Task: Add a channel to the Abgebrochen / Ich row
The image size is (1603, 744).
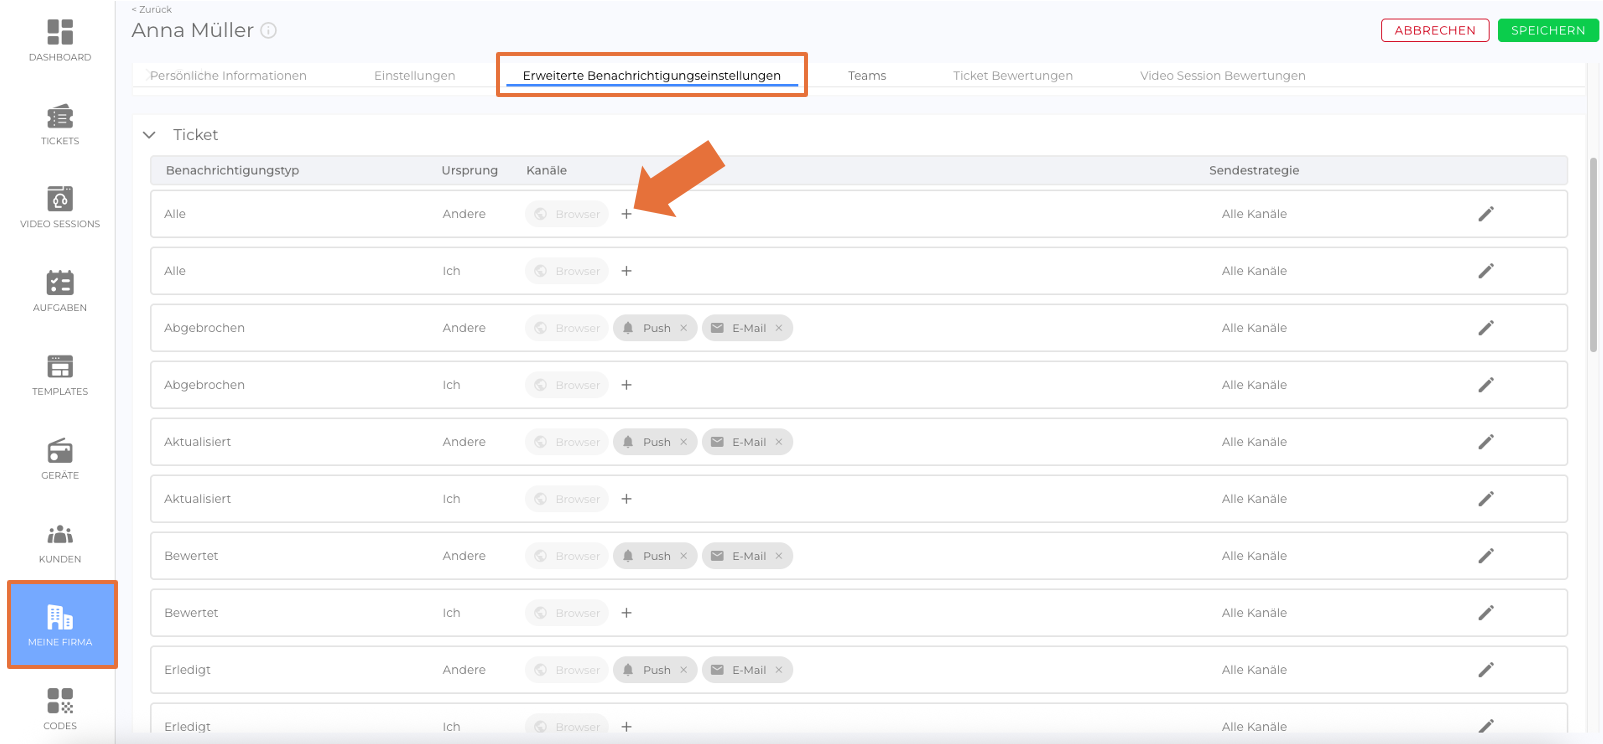Action: (627, 385)
